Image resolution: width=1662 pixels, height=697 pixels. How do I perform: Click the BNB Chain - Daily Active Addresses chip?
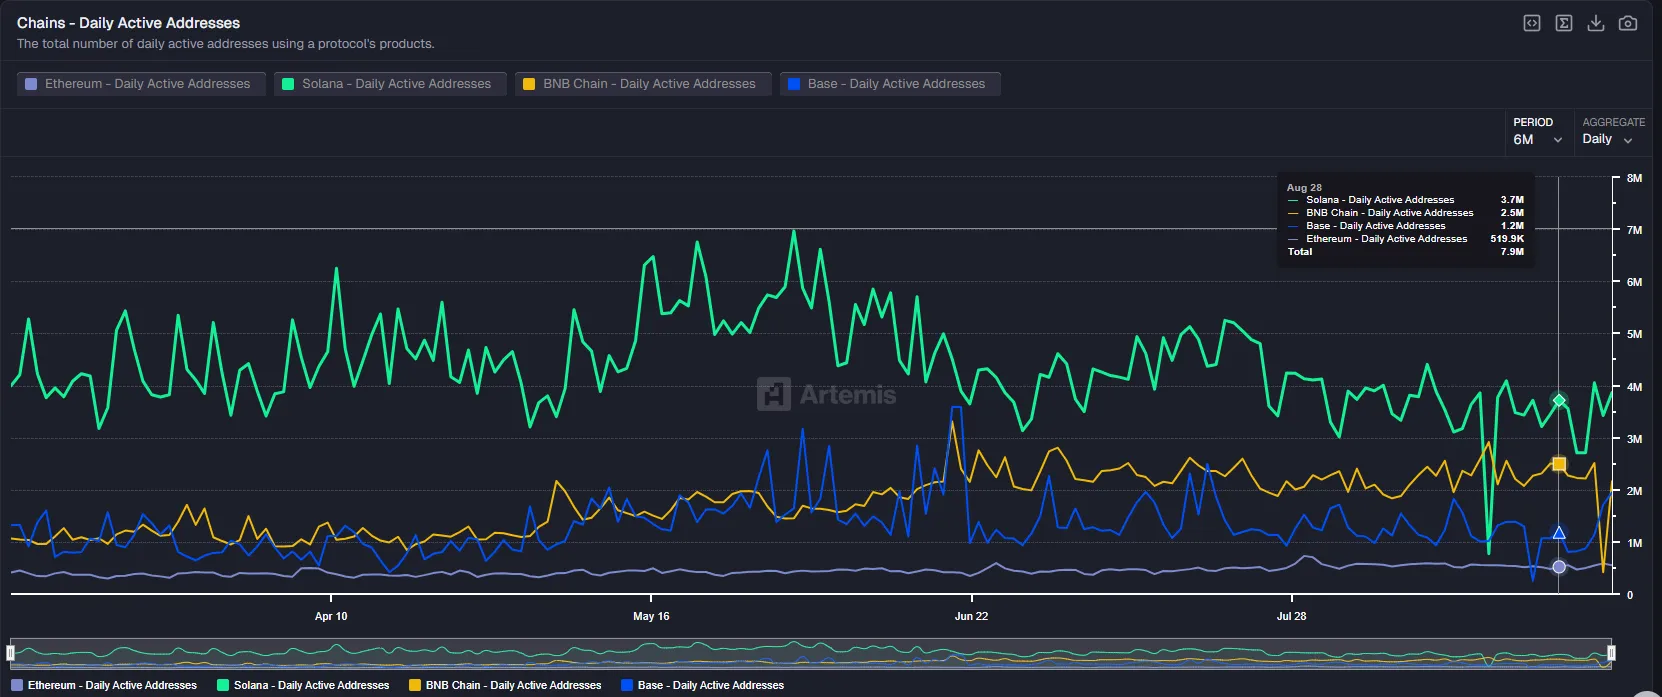pyautogui.click(x=642, y=84)
